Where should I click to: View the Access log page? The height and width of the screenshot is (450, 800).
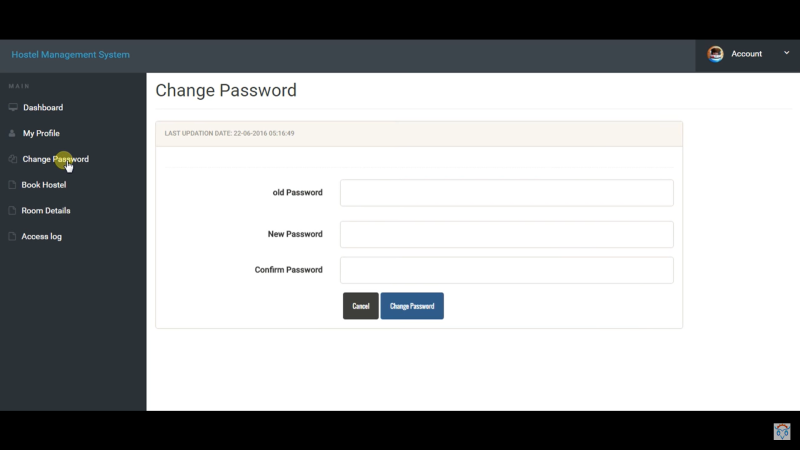(x=41, y=236)
